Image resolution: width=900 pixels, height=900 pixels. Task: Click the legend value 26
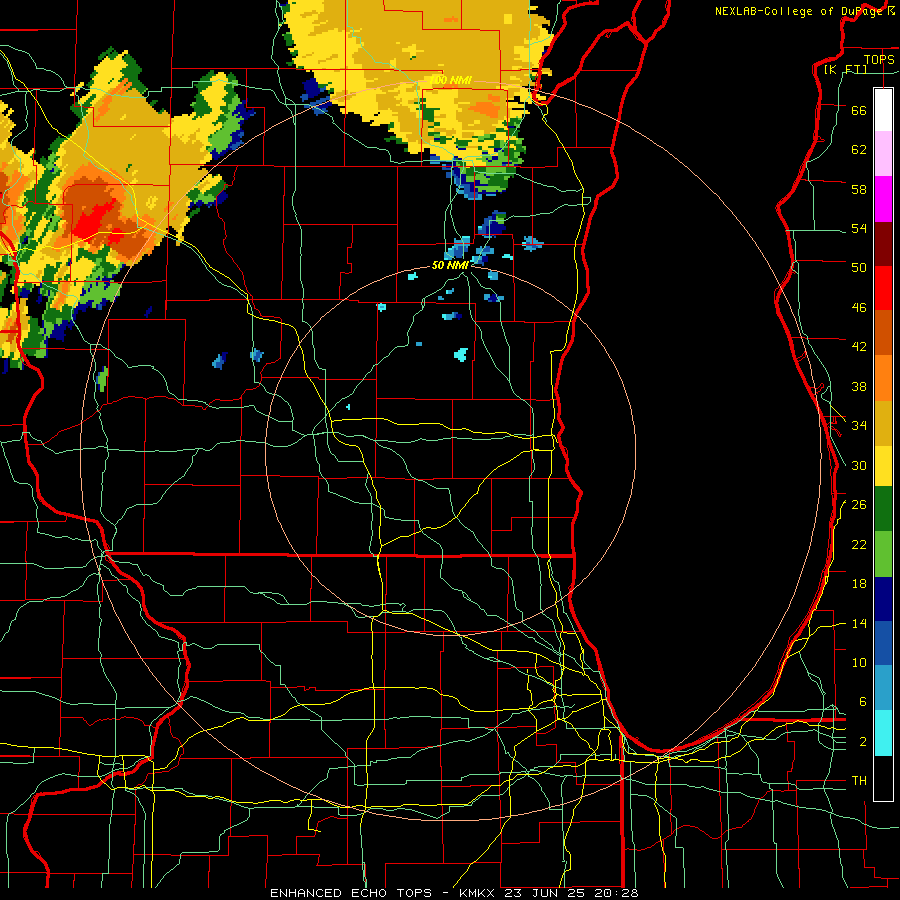(859, 505)
